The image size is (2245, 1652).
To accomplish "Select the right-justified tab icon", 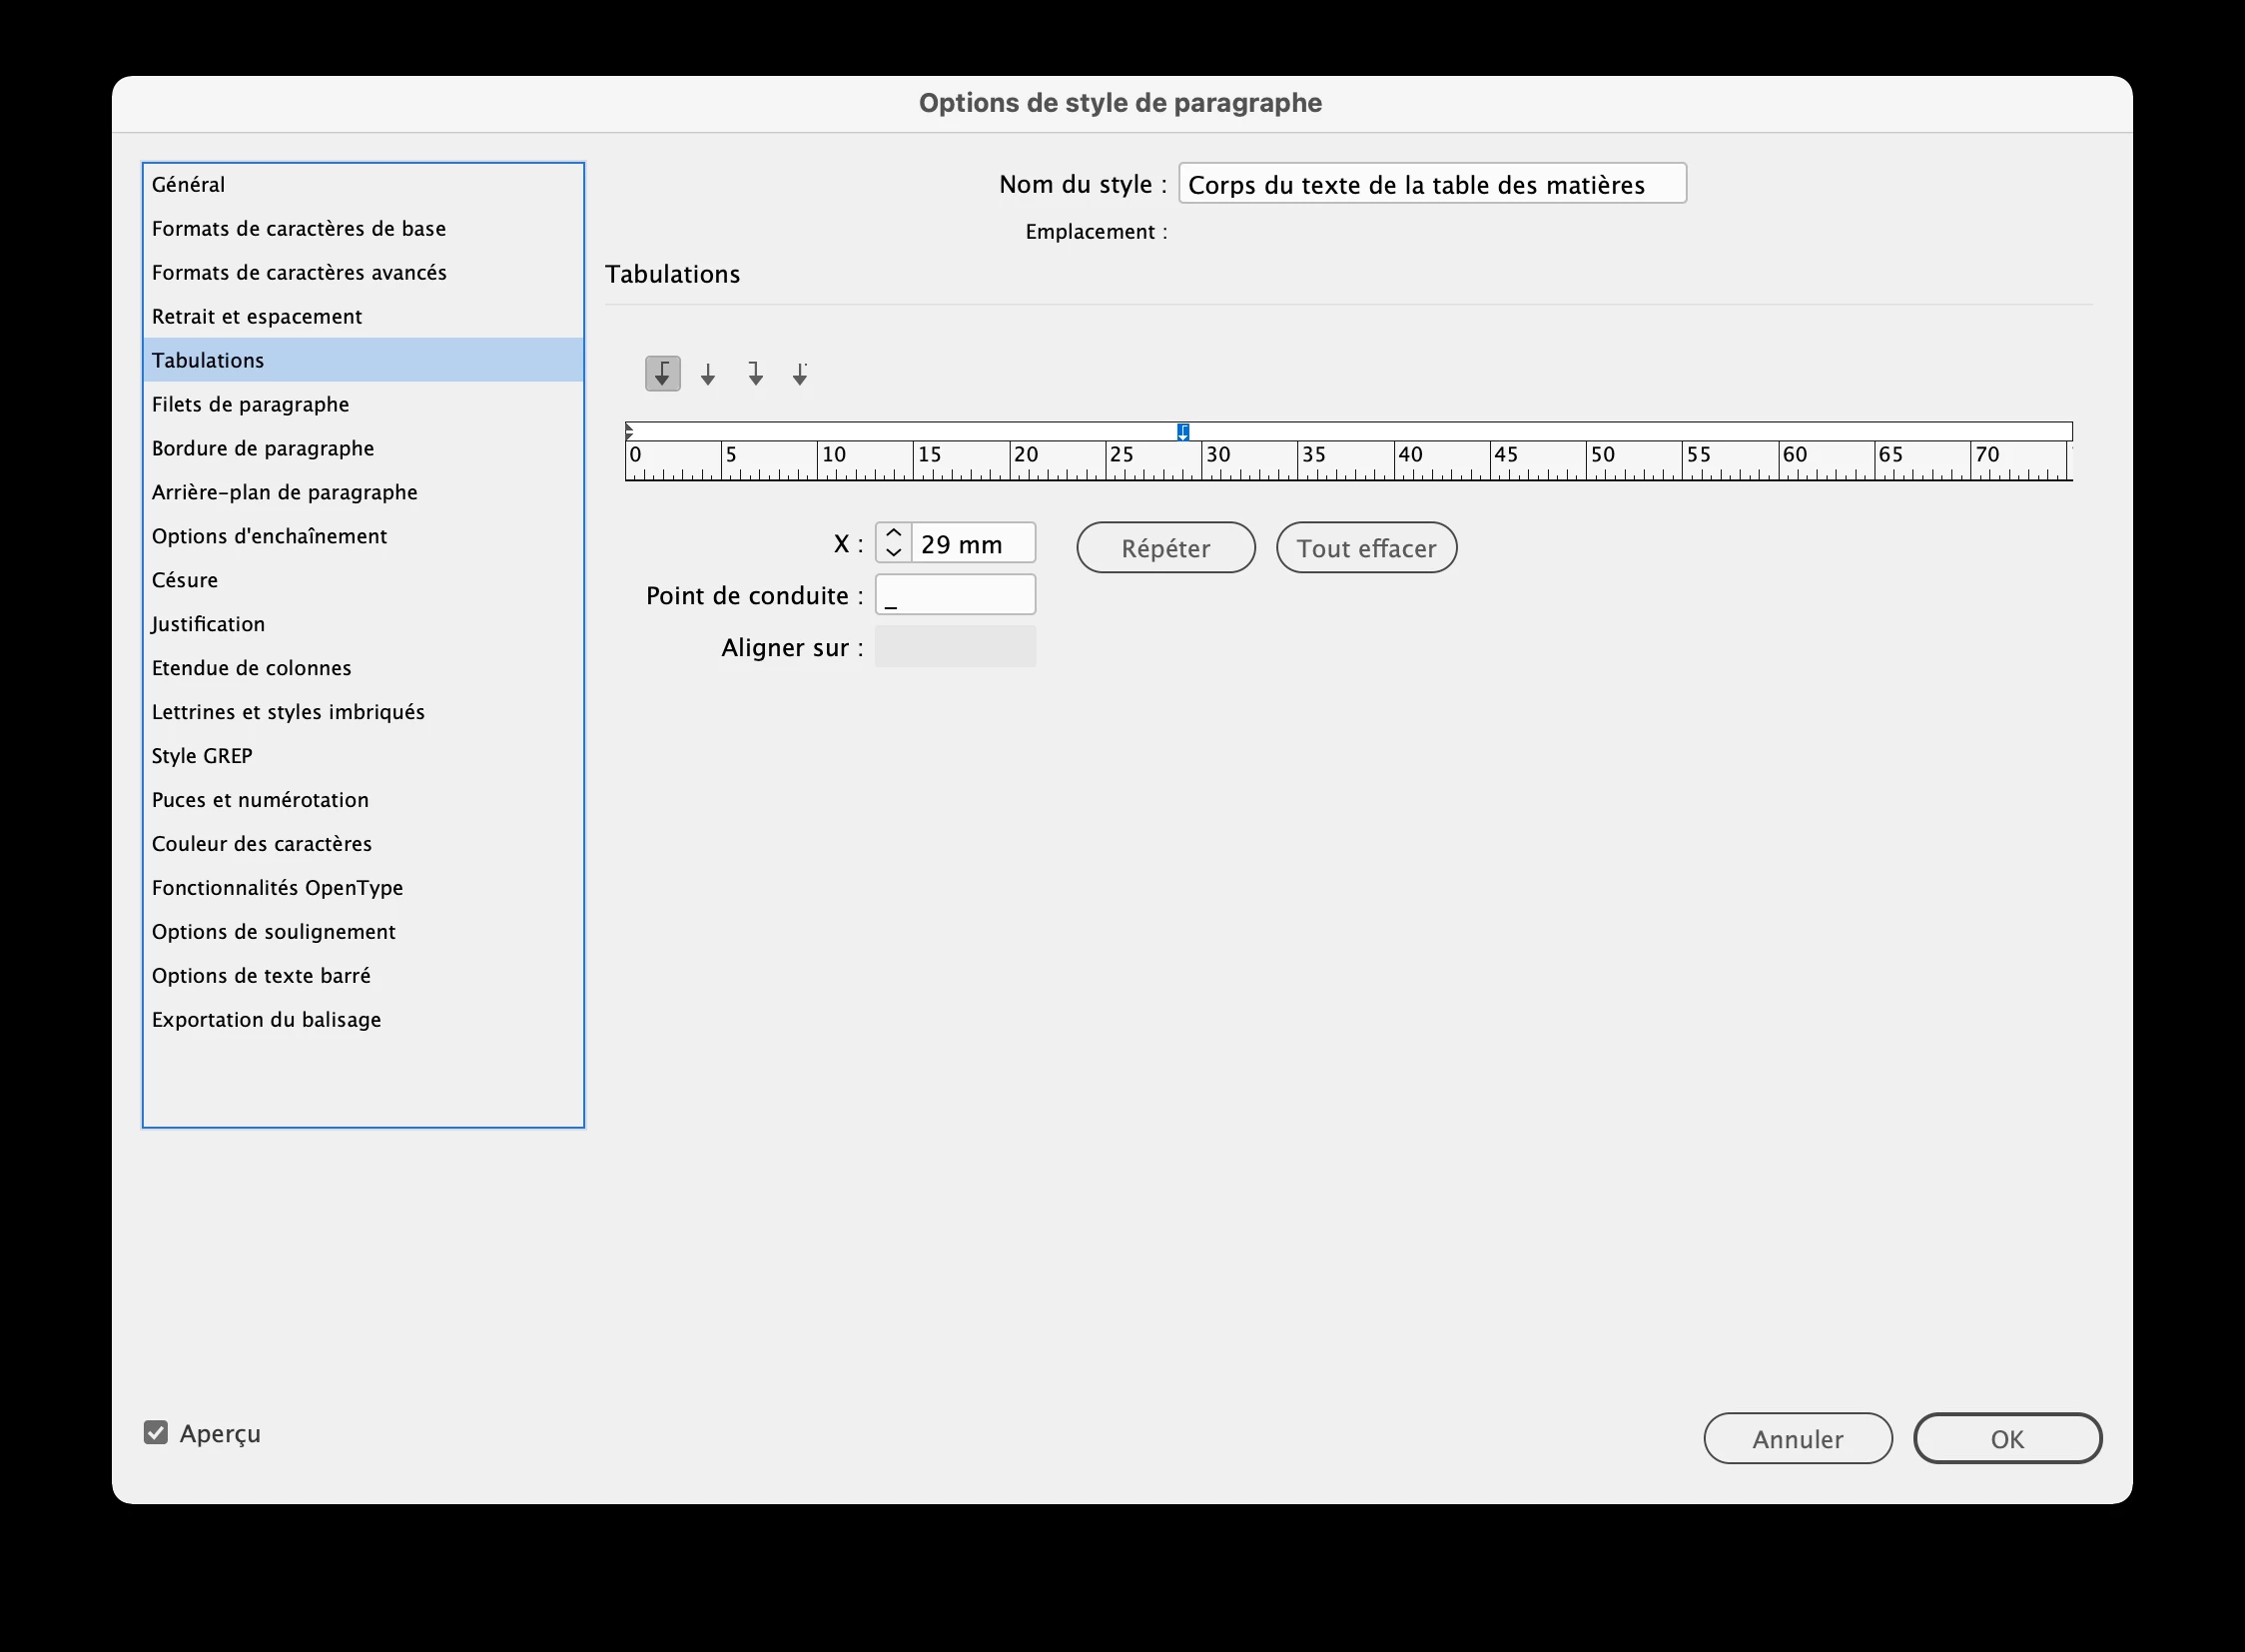I will click(755, 374).
